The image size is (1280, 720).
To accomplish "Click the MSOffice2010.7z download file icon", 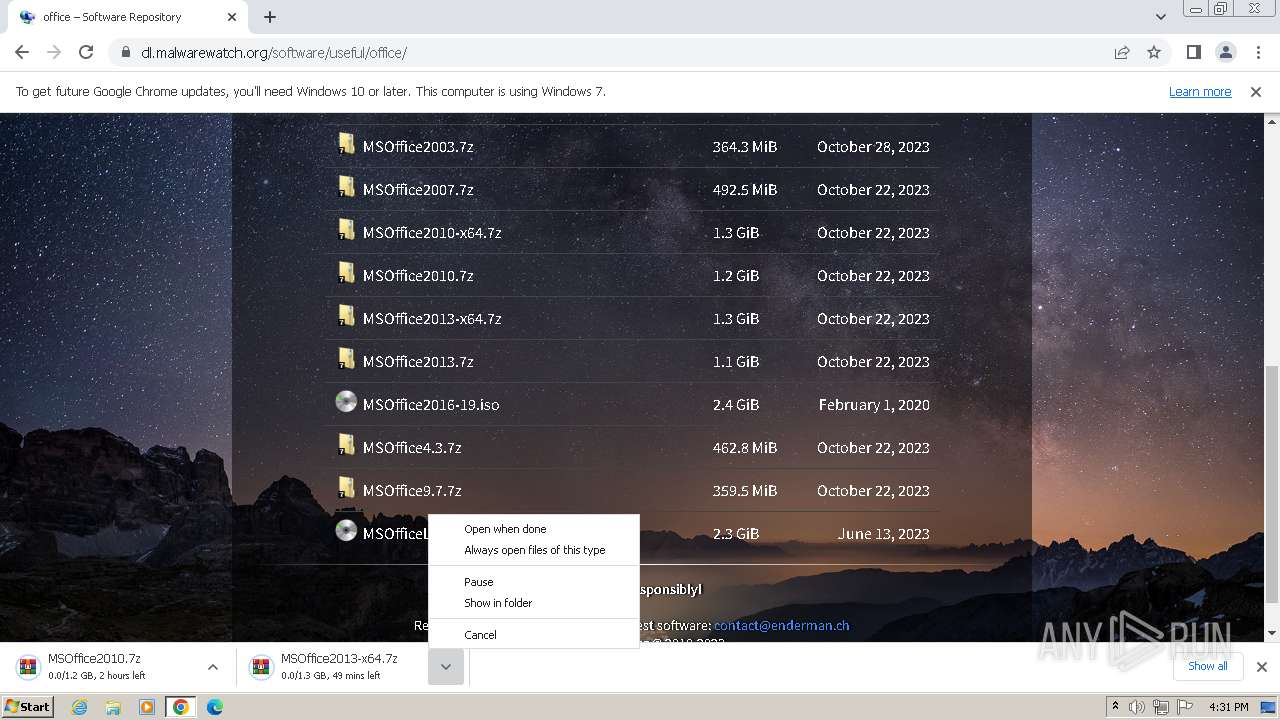I will pyautogui.click(x=29, y=666).
